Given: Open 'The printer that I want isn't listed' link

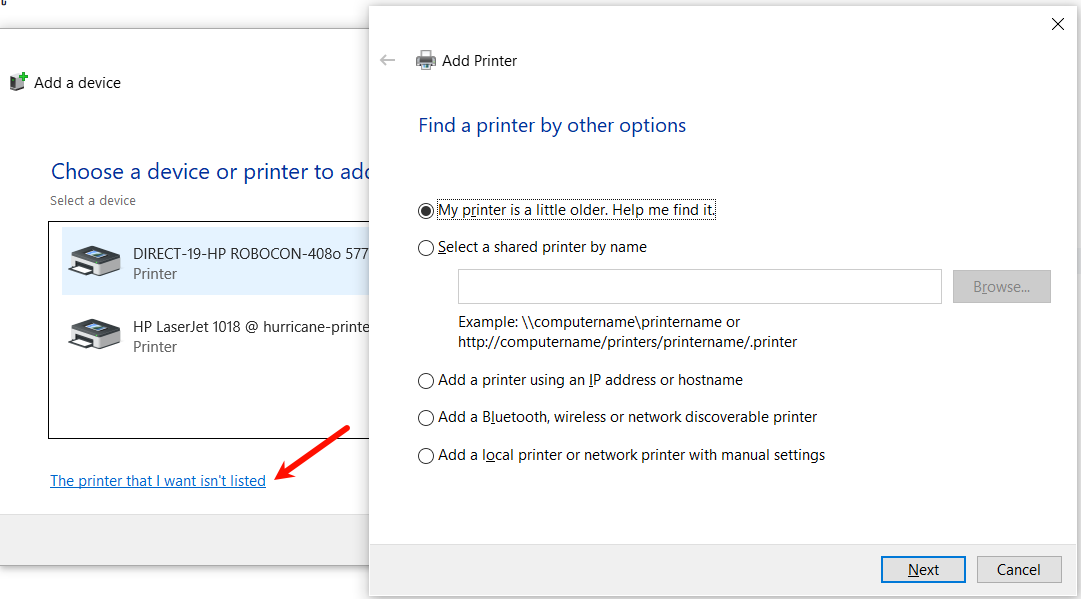Looking at the screenshot, I should 158,481.
